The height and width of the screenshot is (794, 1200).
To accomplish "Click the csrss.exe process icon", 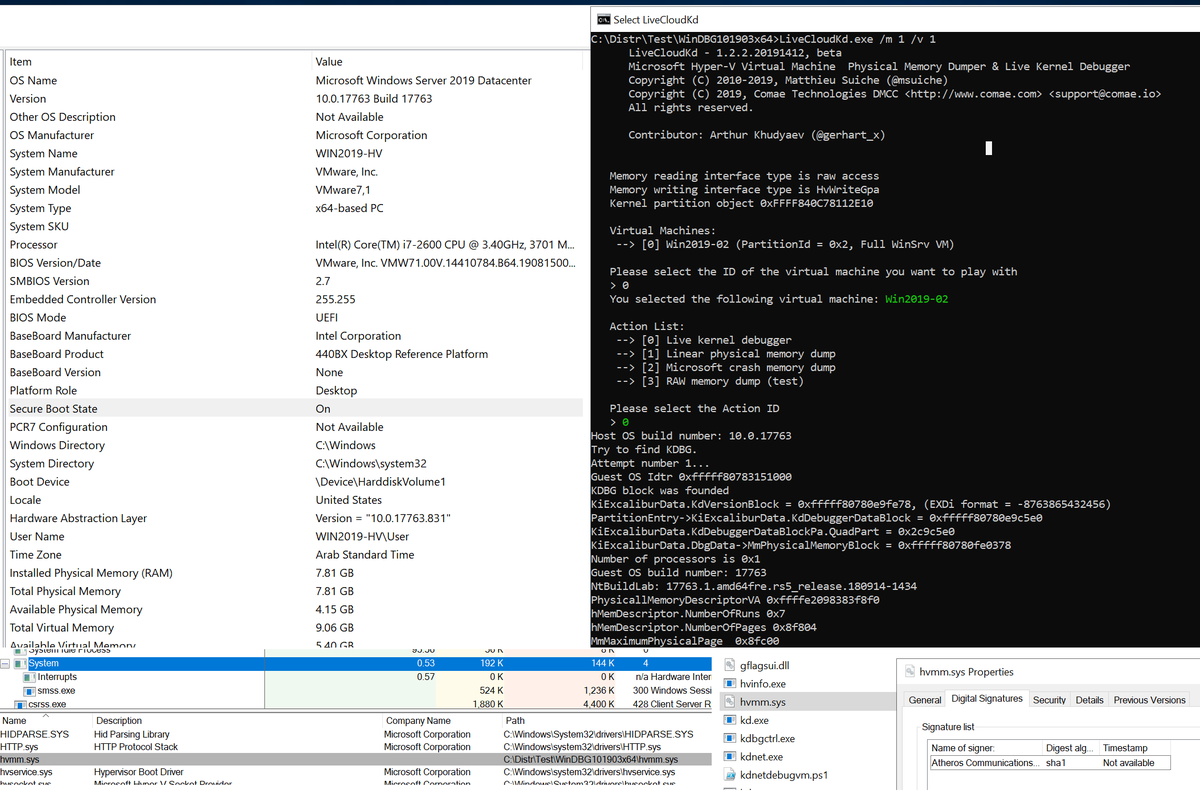I will (21, 705).
